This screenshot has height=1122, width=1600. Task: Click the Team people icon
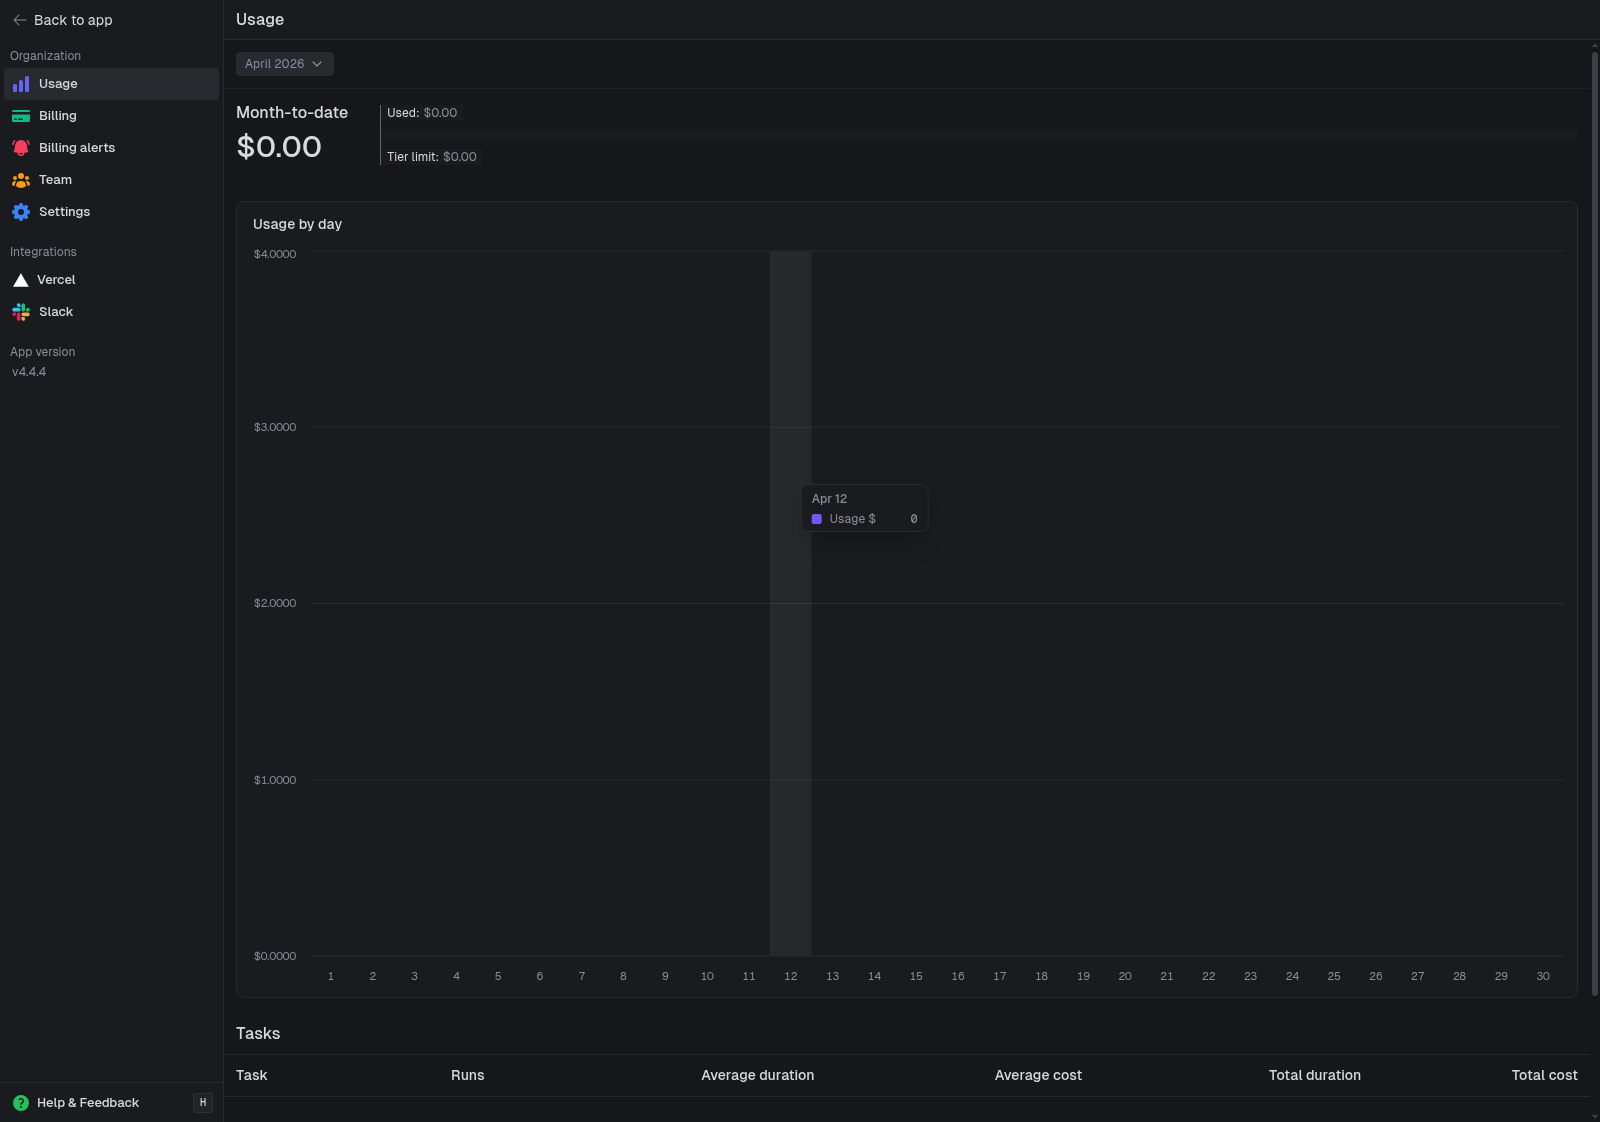pos(21,180)
